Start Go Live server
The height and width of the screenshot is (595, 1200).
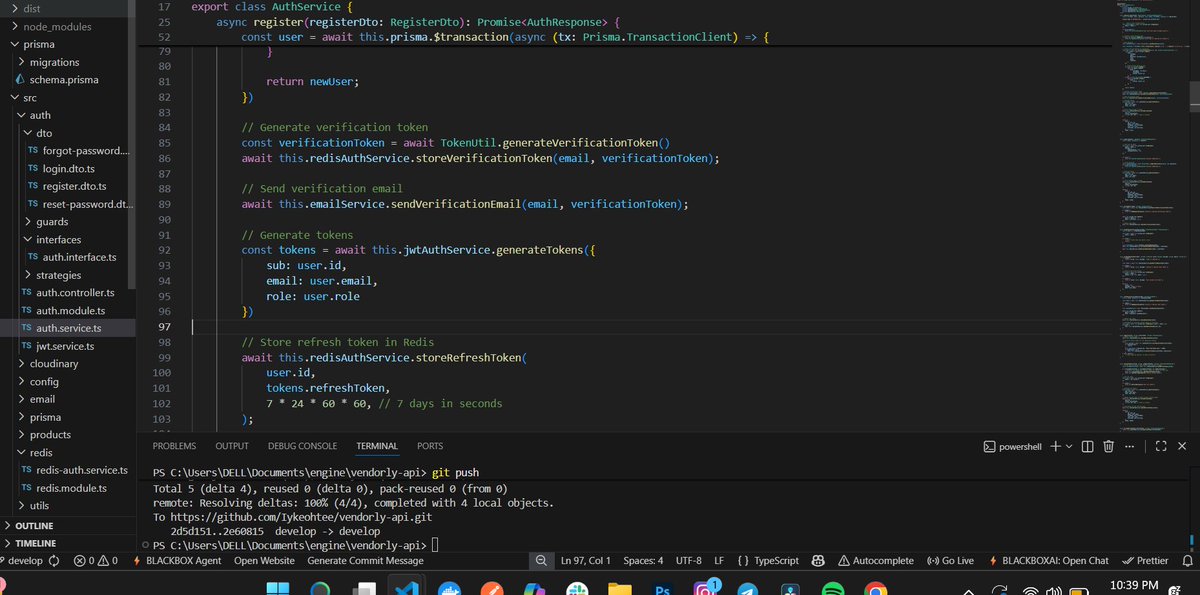(951, 561)
